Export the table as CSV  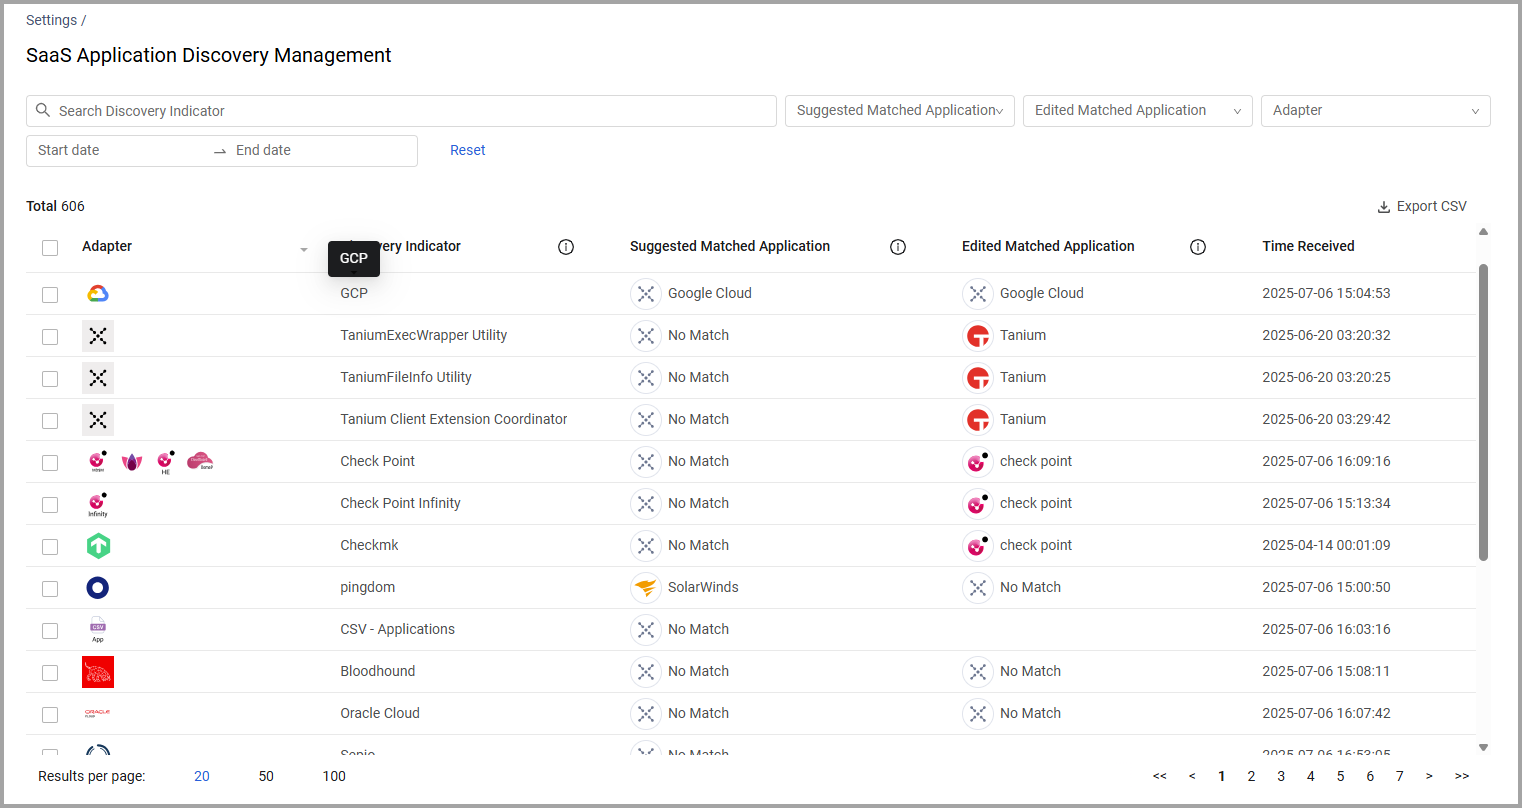click(1421, 206)
